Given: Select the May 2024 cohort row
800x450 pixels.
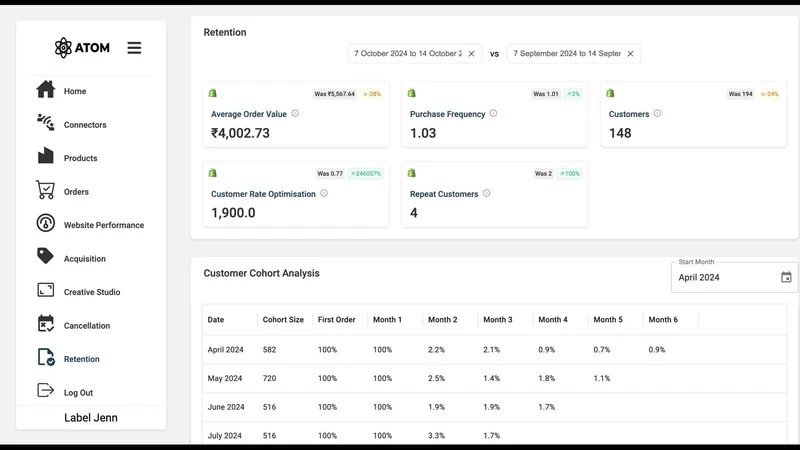Looking at the screenshot, I should [x=494, y=379].
